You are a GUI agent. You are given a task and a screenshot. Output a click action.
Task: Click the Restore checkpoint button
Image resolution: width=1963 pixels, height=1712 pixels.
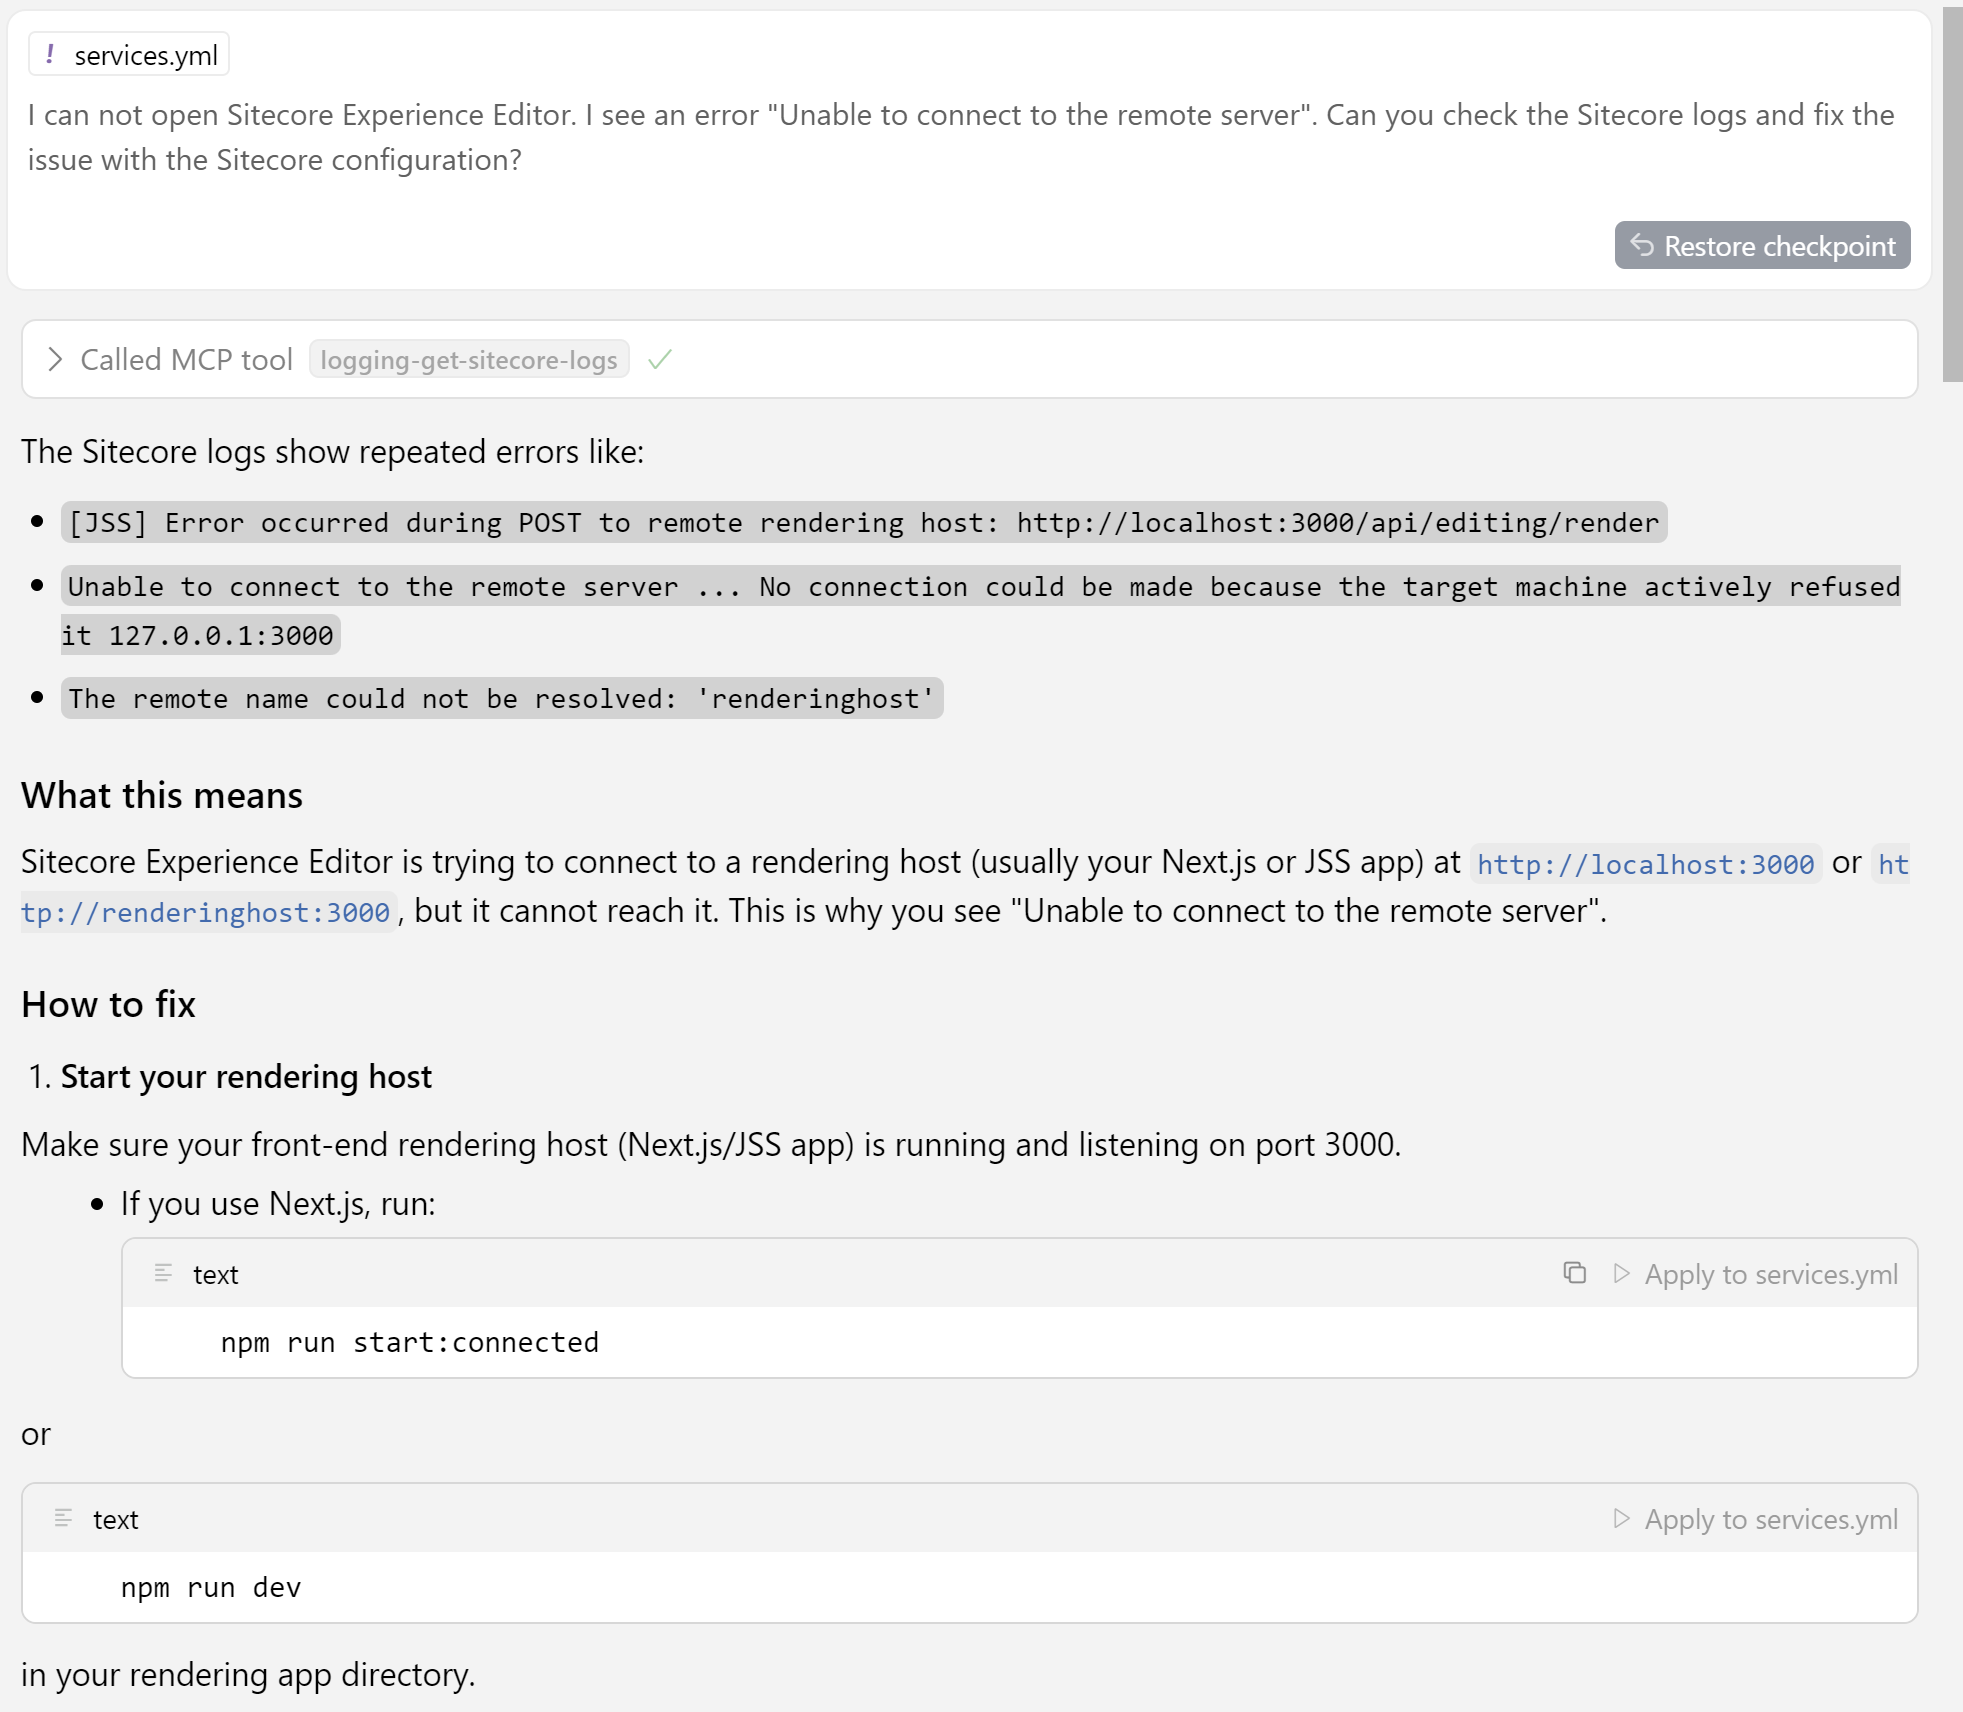[x=1761, y=245]
